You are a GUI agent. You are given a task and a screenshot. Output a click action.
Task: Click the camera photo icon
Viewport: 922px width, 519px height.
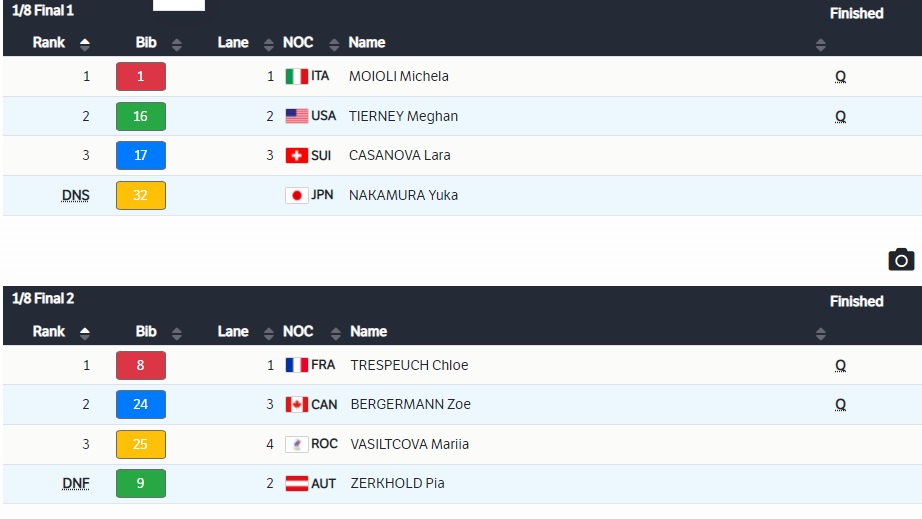pyautogui.click(x=901, y=260)
